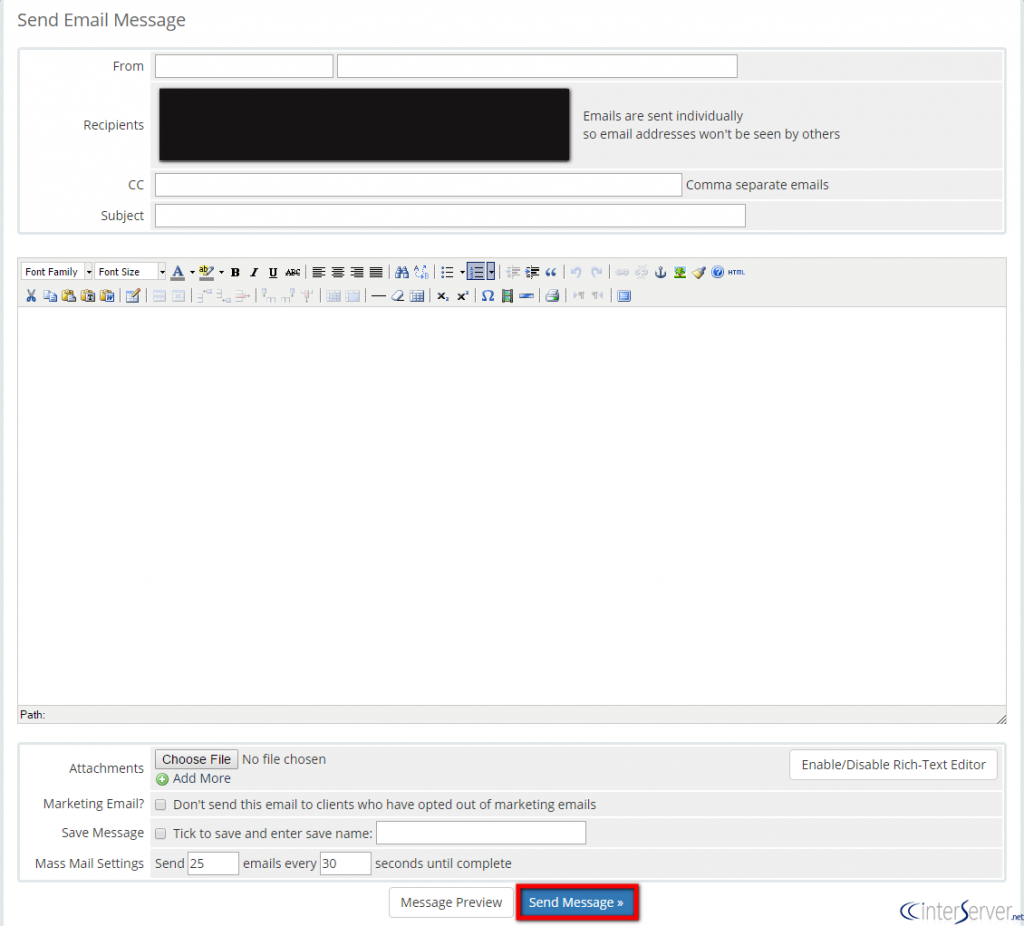Image resolution: width=1024 pixels, height=926 pixels.
Task: Check the marketing email opt-out option
Action: point(160,803)
